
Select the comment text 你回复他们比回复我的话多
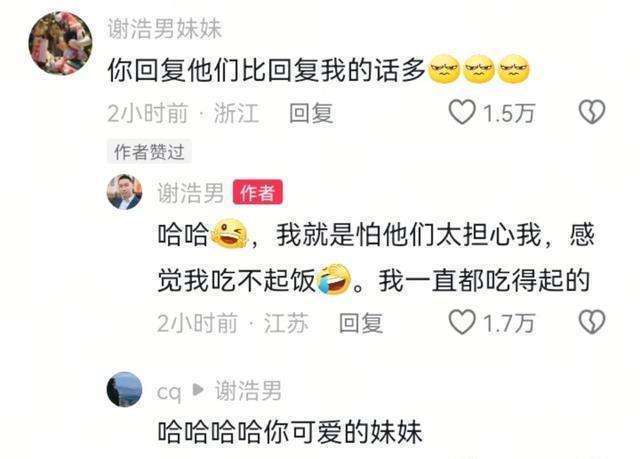pos(266,70)
